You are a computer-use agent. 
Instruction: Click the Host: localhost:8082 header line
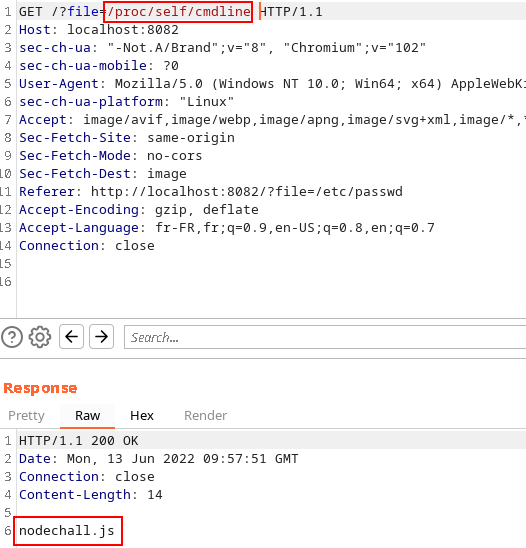pyautogui.click(x=99, y=30)
